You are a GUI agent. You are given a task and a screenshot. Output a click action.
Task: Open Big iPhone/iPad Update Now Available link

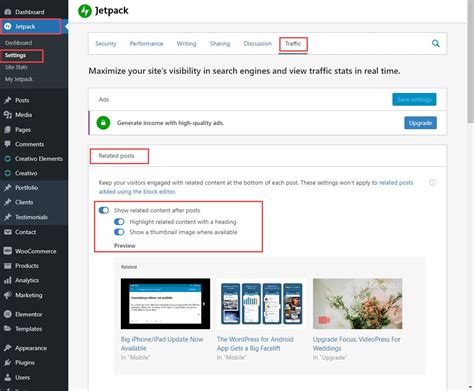(162, 344)
